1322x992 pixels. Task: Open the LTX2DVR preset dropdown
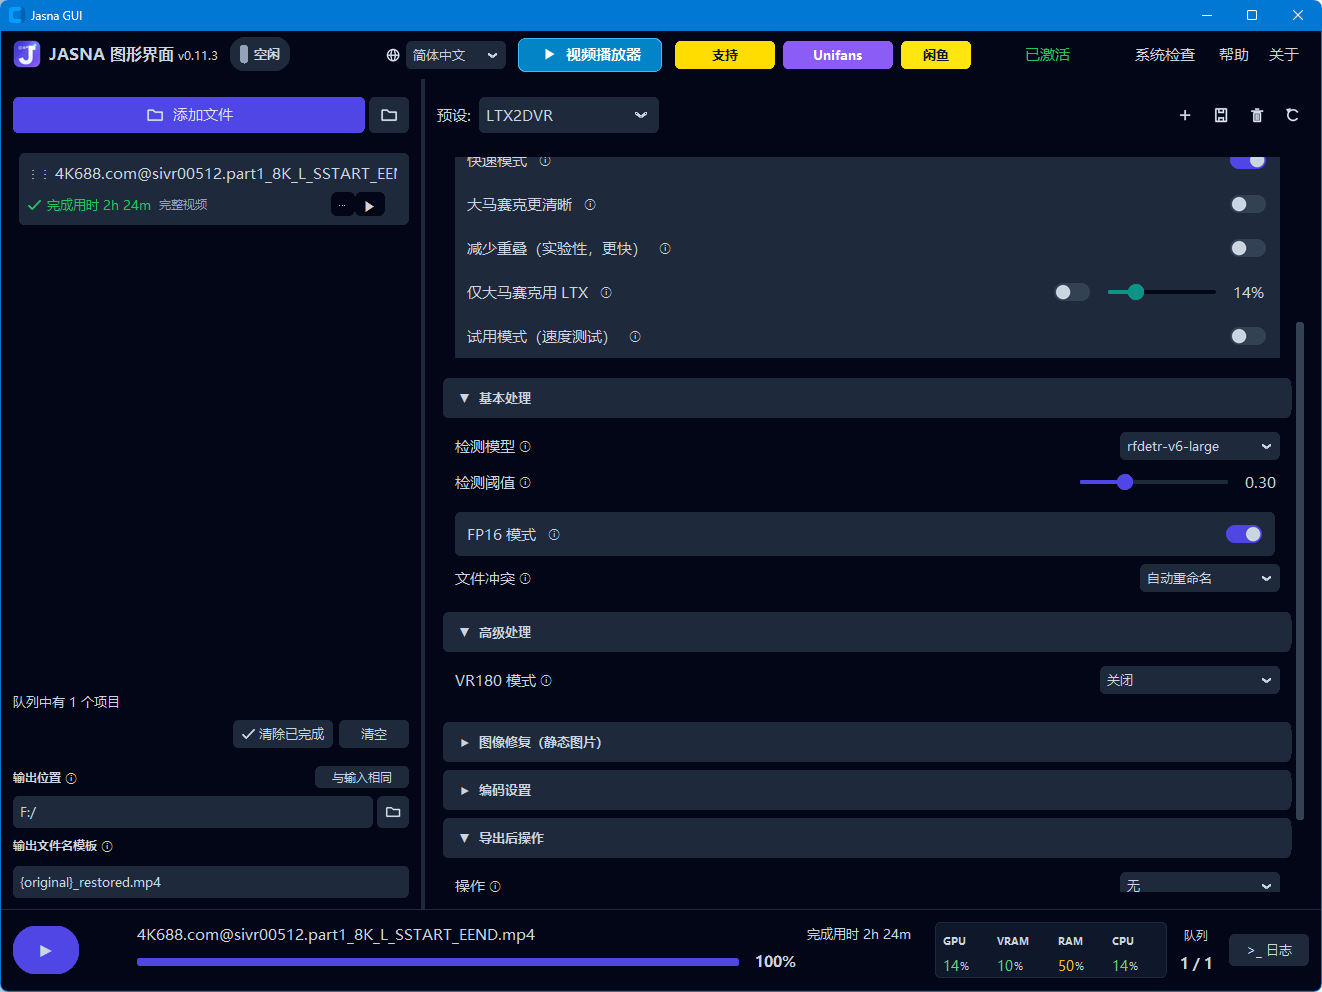[568, 115]
